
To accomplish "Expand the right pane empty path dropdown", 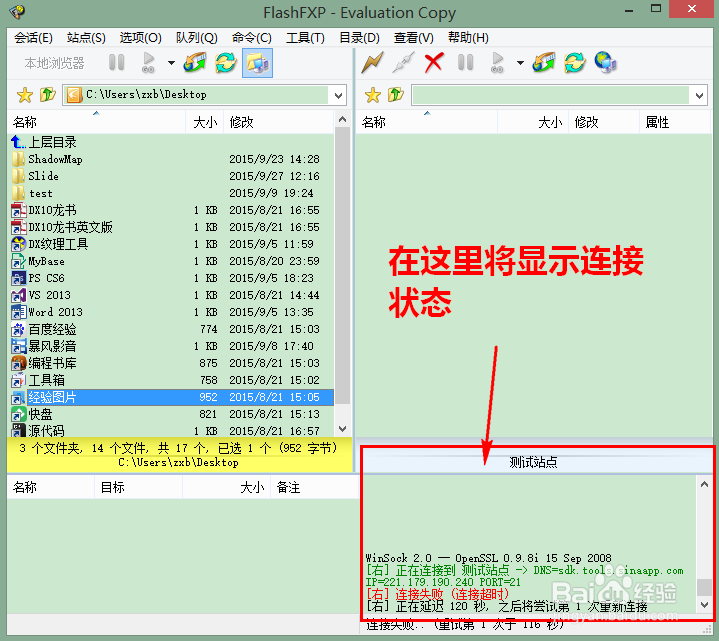I will pyautogui.click(x=699, y=95).
